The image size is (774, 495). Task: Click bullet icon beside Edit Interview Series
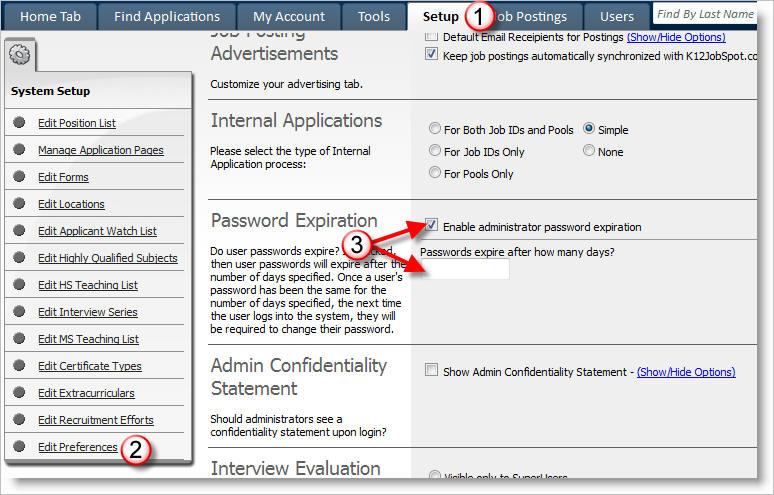click(x=19, y=311)
